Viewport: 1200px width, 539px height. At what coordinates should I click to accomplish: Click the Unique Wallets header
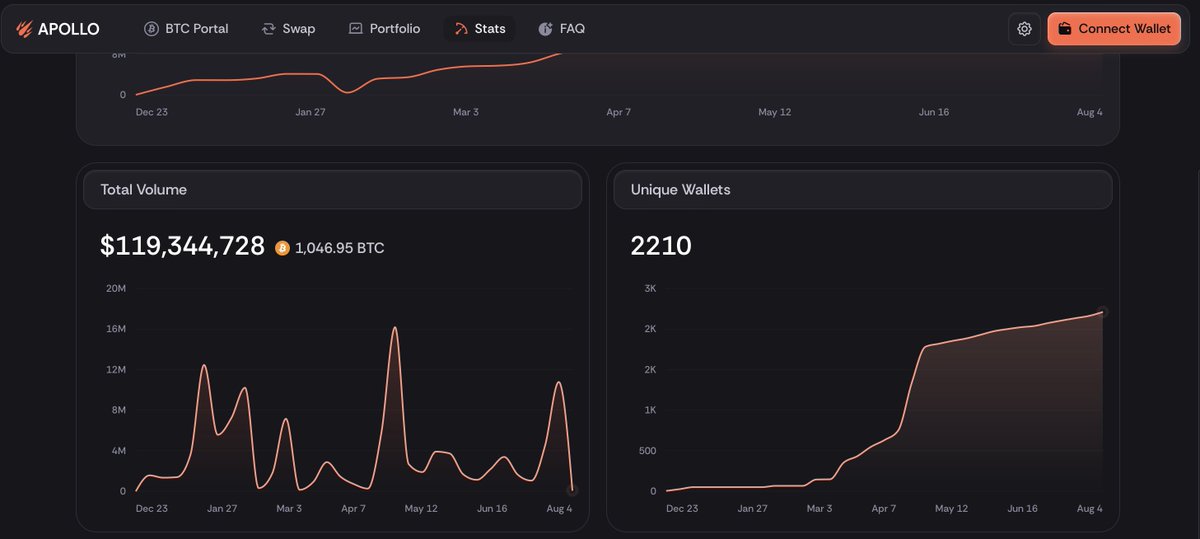pos(863,190)
